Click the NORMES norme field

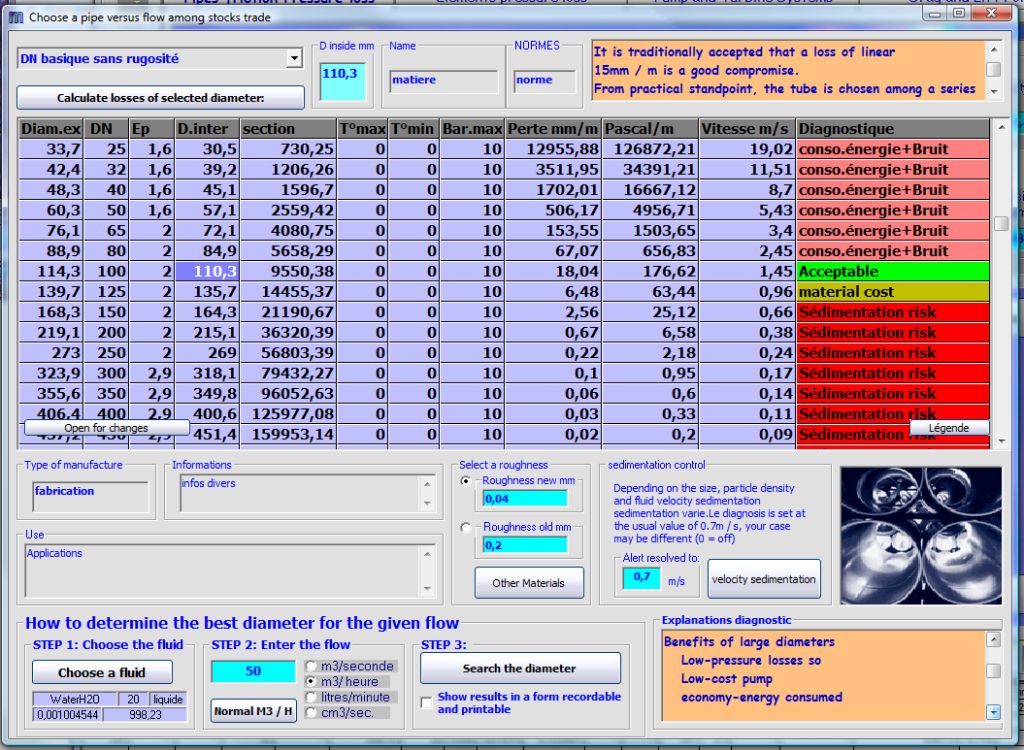(x=544, y=81)
